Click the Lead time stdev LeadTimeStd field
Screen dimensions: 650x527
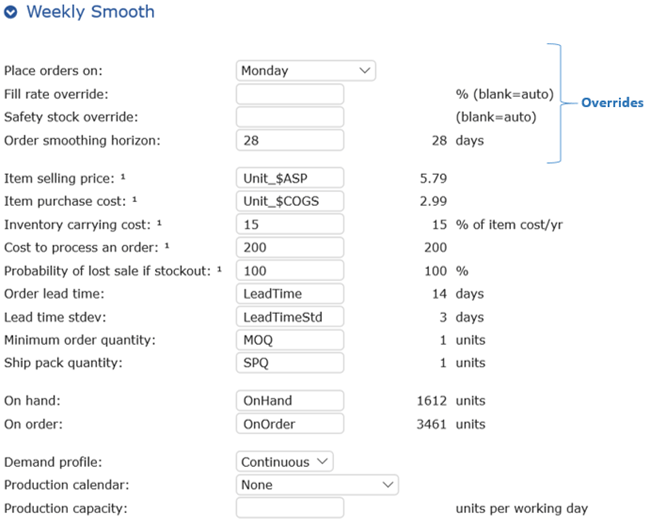tap(290, 317)
